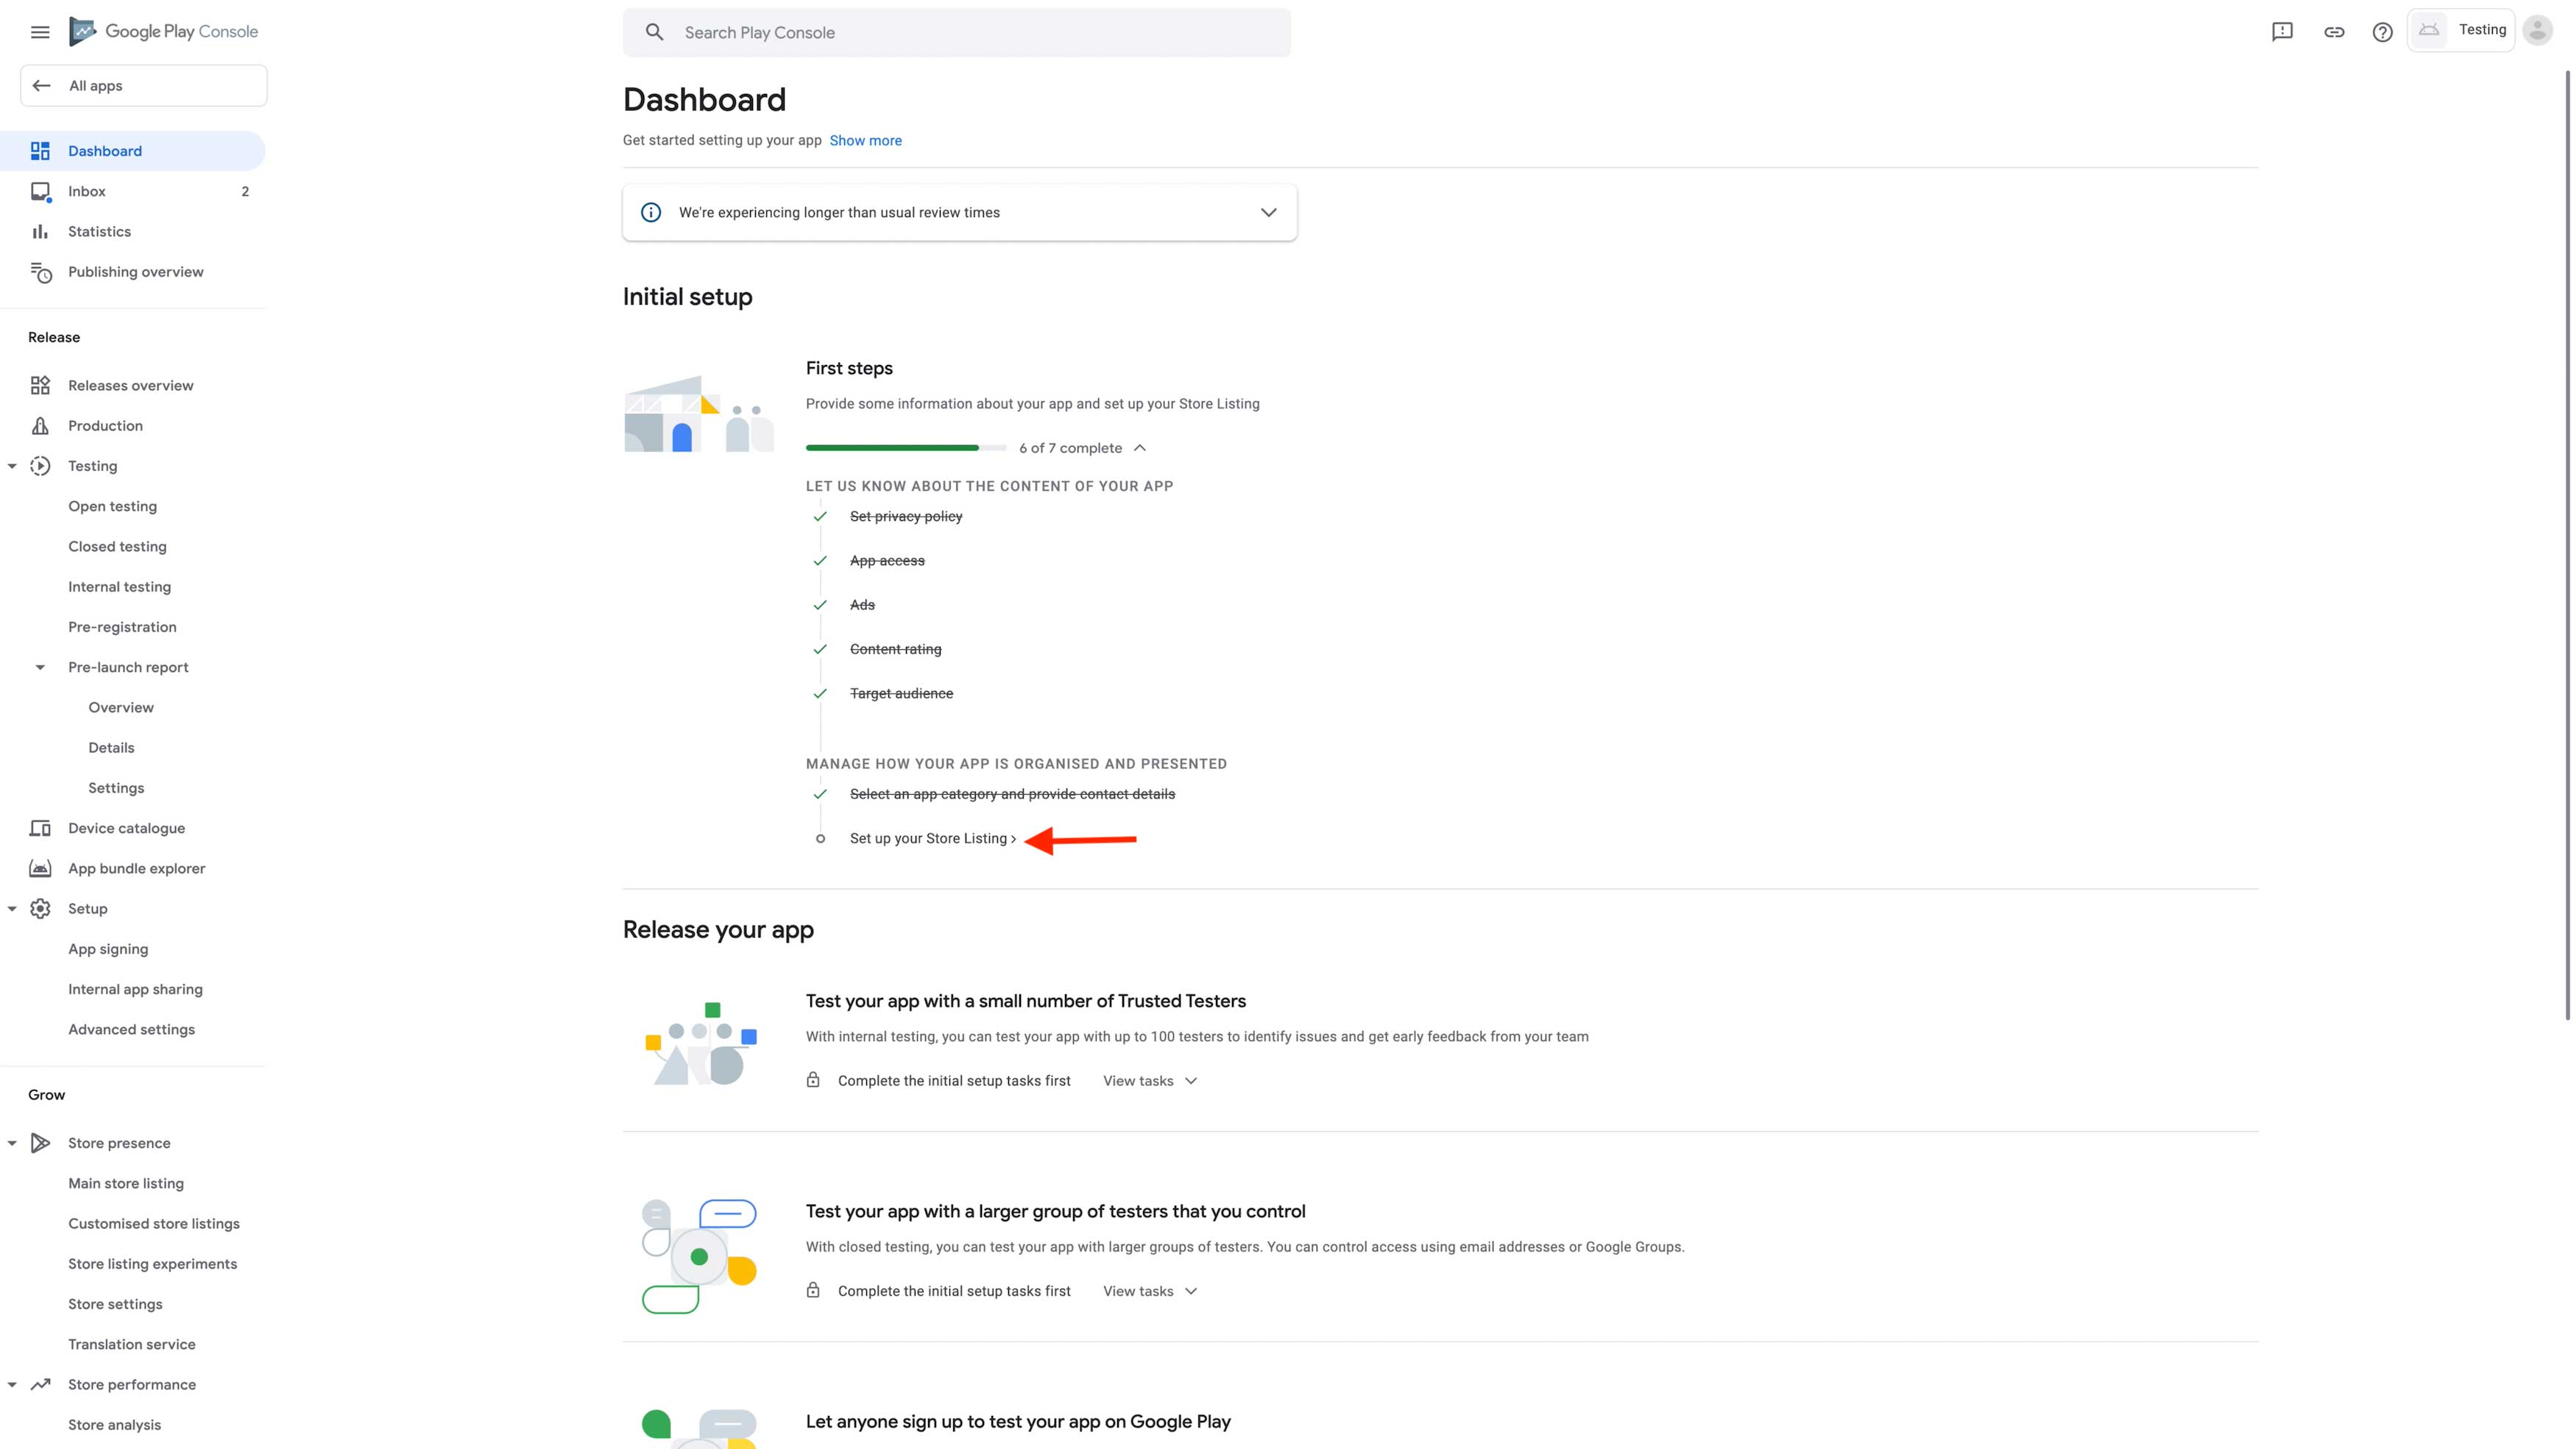Viewport: 2576px width, 1449px height.
Task: Expand View tasks for internal testing
Action: [x=1150, y=1081]
